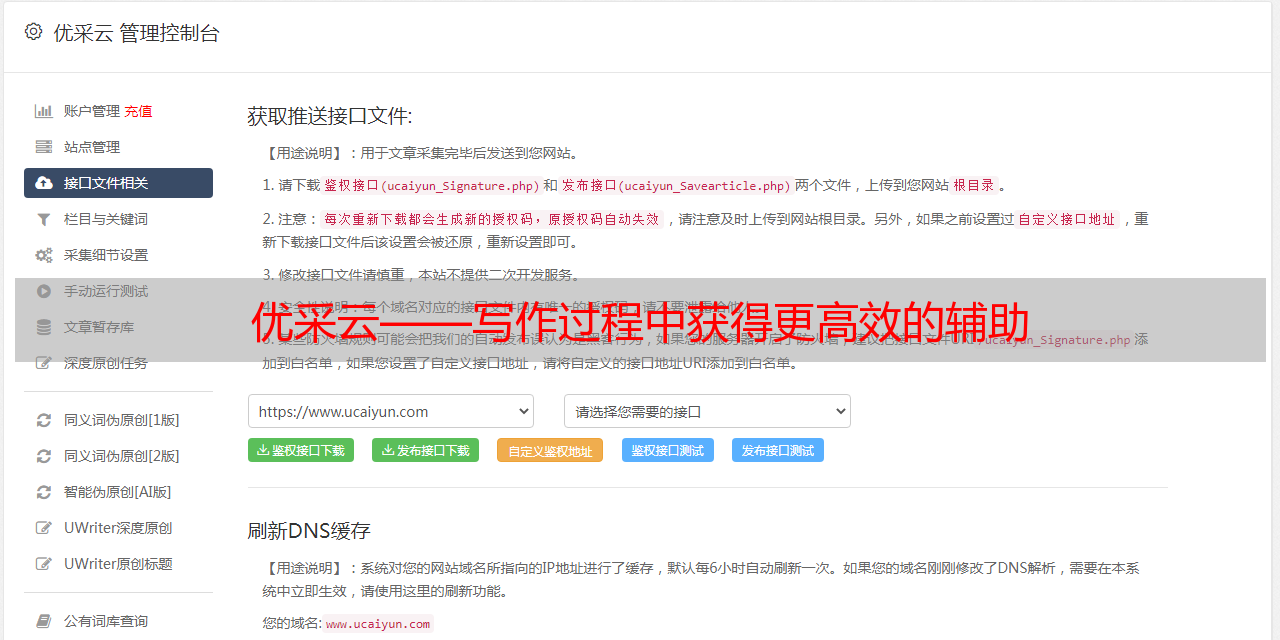
Task: Click the blue 鉴权接口测试 button
Action: click(668, 450)
